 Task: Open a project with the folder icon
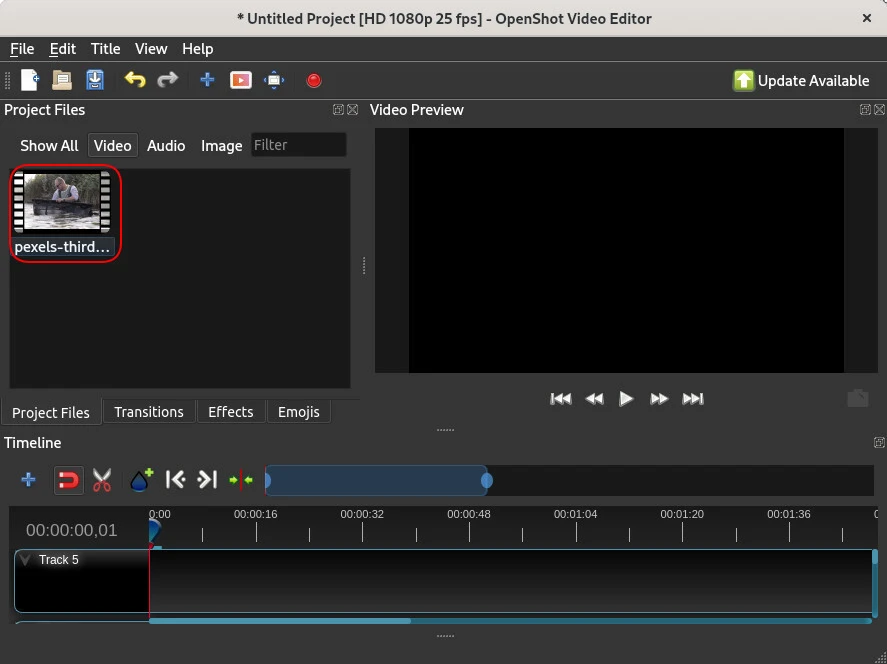[62, 80]
